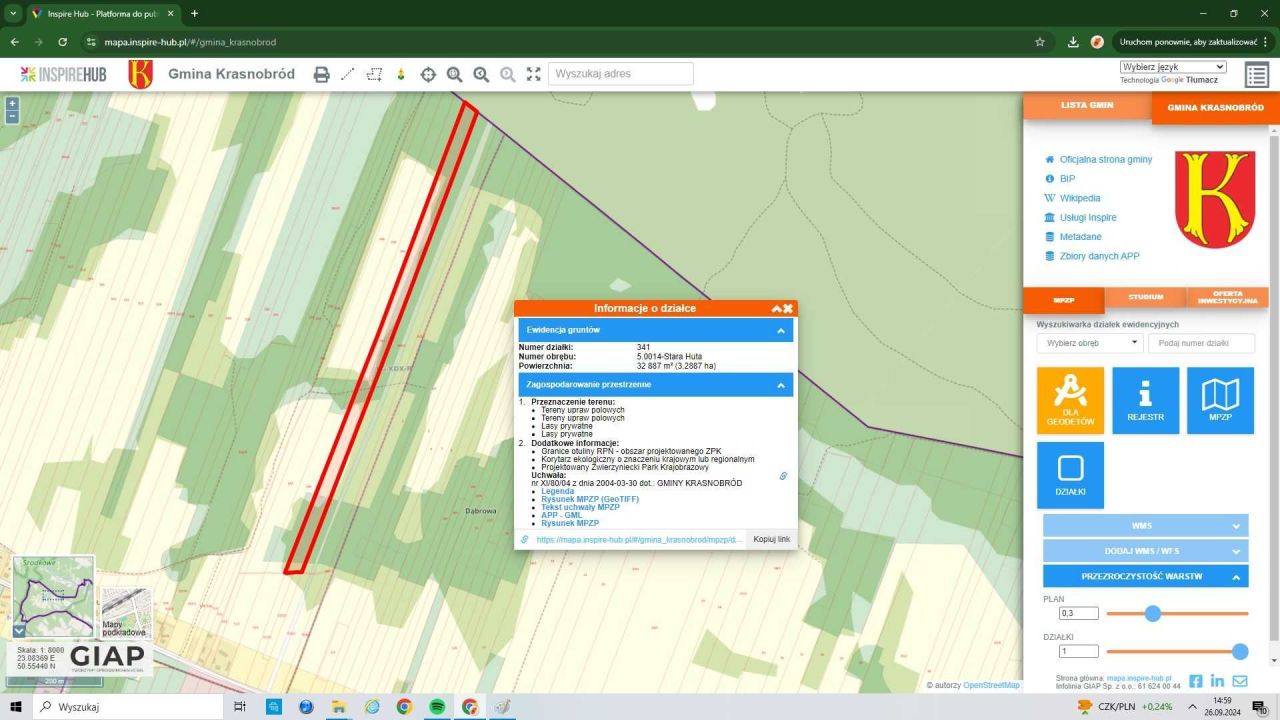Click the print map icon
The width and height of the screenshot is (1280, 720).
(x=321, y=74)
